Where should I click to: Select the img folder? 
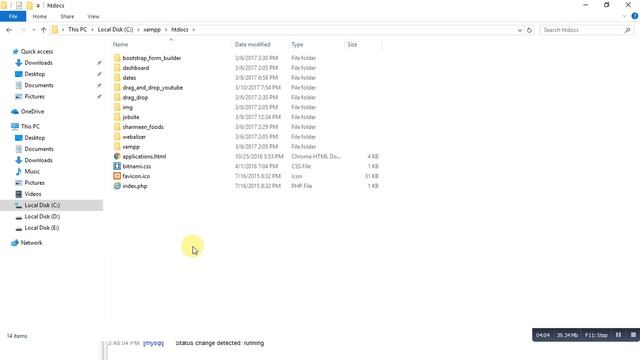point(127,107)
